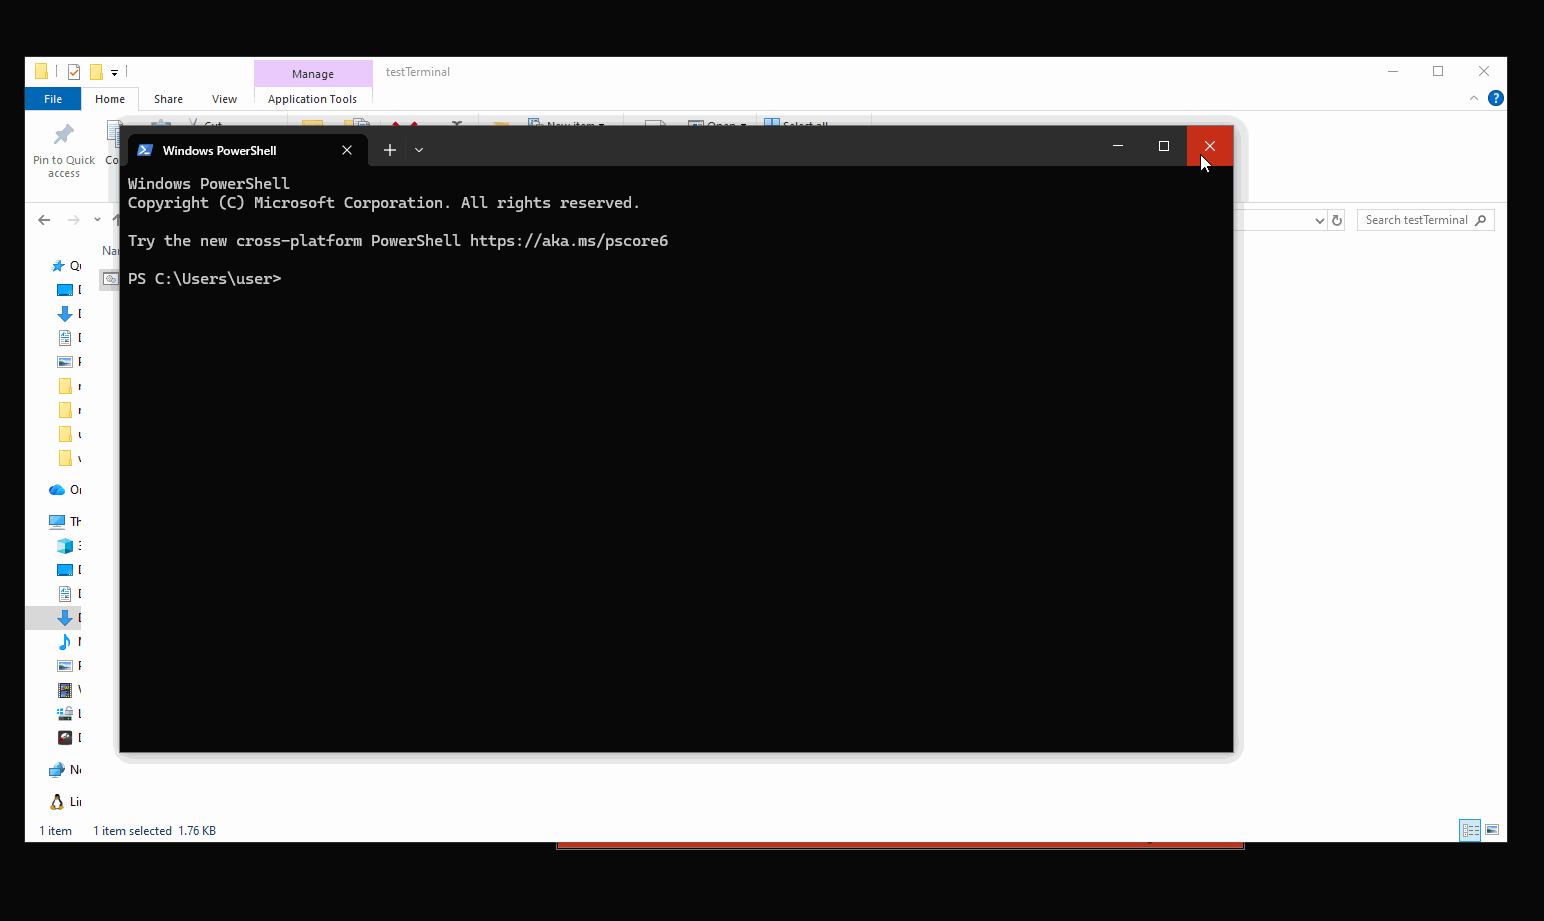Click the https://aka.ms/pscore6 link text

[x=569, y=241]
